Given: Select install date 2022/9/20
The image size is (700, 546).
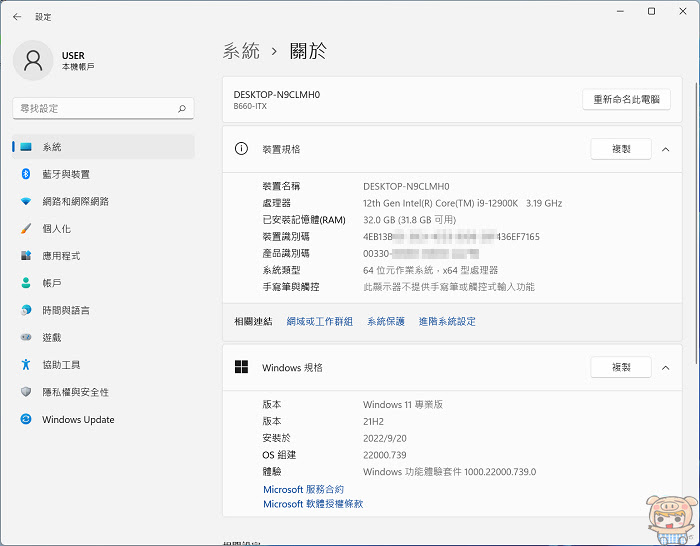Looking at the screenshot, I should tap(385, 438).
